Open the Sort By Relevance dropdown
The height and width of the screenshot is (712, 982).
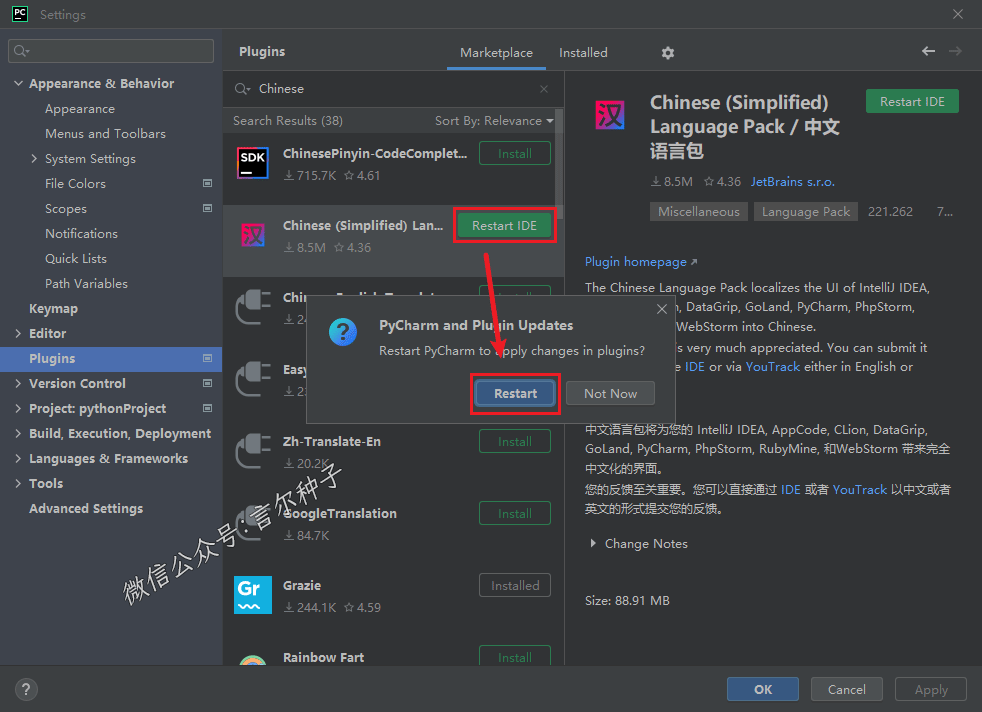[494, 121]
